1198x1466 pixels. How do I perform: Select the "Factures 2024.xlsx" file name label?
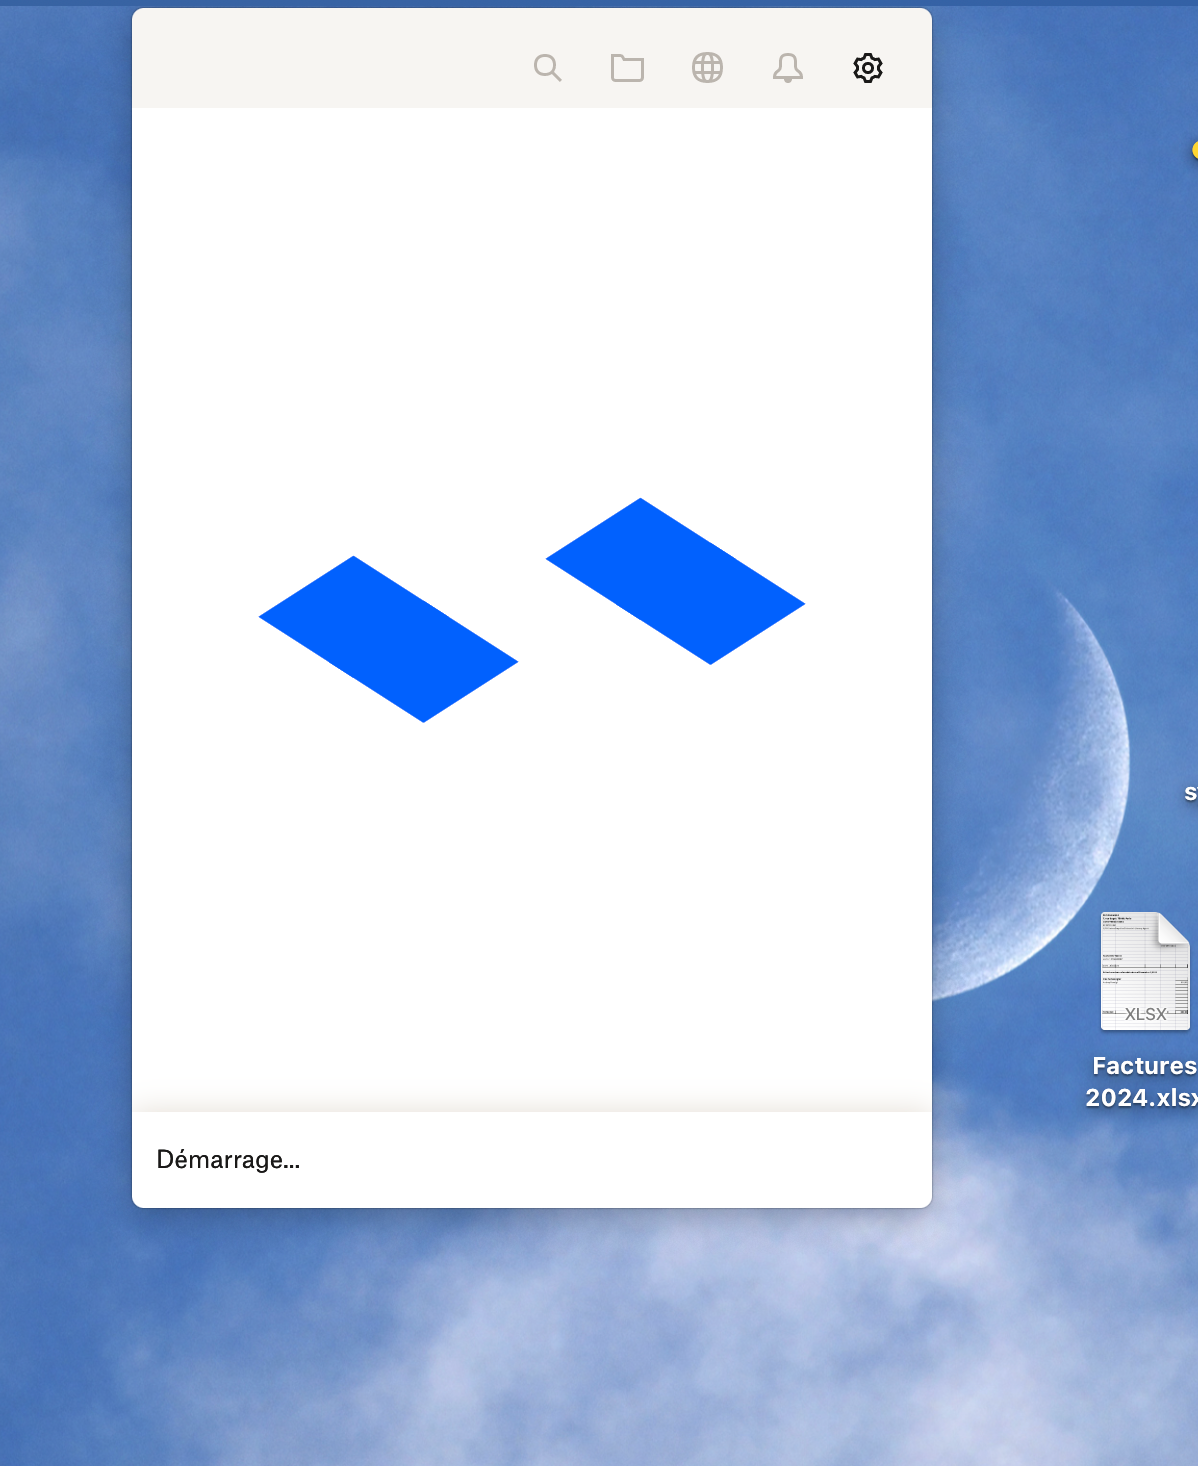coord(1142,1082)
